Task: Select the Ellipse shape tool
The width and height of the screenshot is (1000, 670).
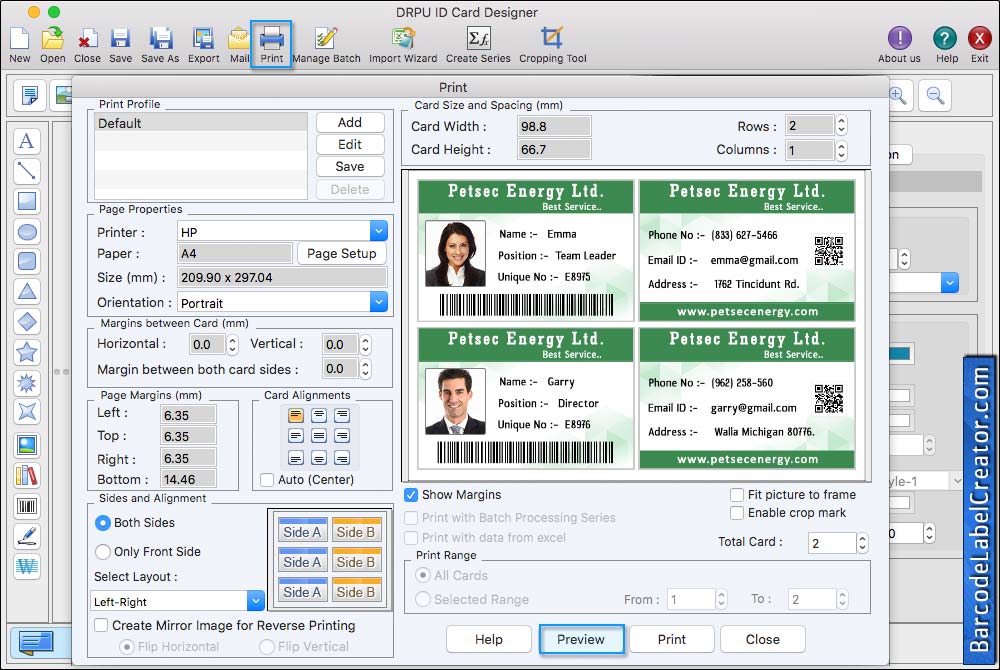Action: (27, 232)
